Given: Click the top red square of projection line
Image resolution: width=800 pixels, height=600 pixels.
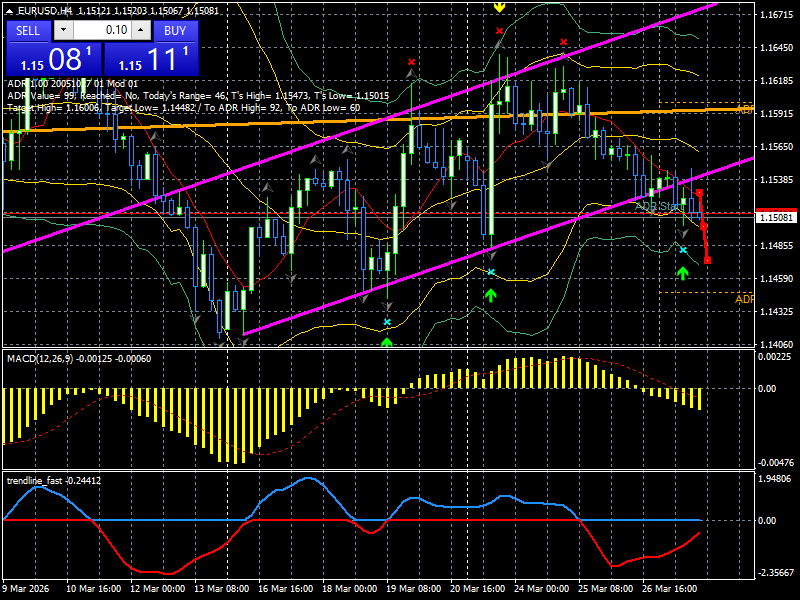Looking at the screenshot, I should (699, 192).
